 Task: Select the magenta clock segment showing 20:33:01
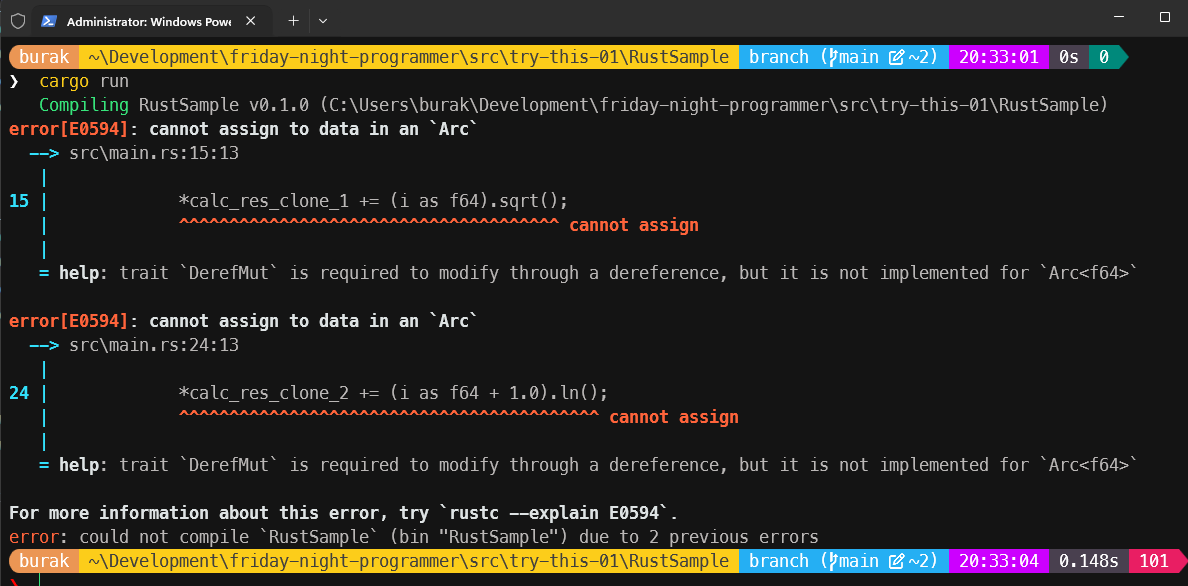[x=997, y=57]
